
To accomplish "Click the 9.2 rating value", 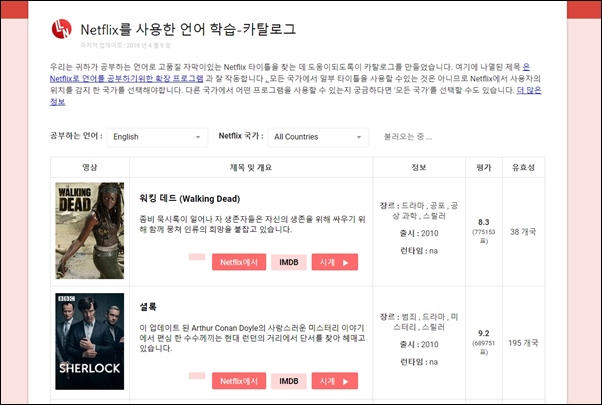I will pyautogui.click(x=484, y=333).
